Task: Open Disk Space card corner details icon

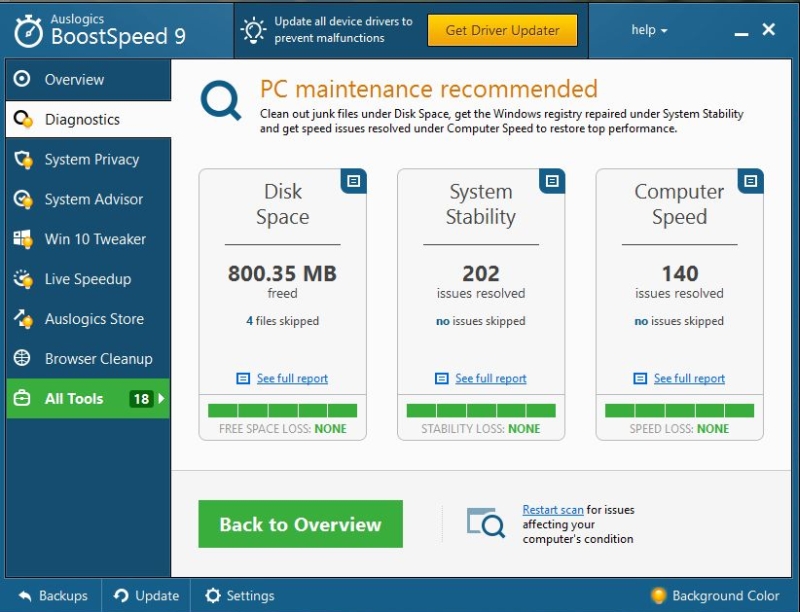Action: 354,181
